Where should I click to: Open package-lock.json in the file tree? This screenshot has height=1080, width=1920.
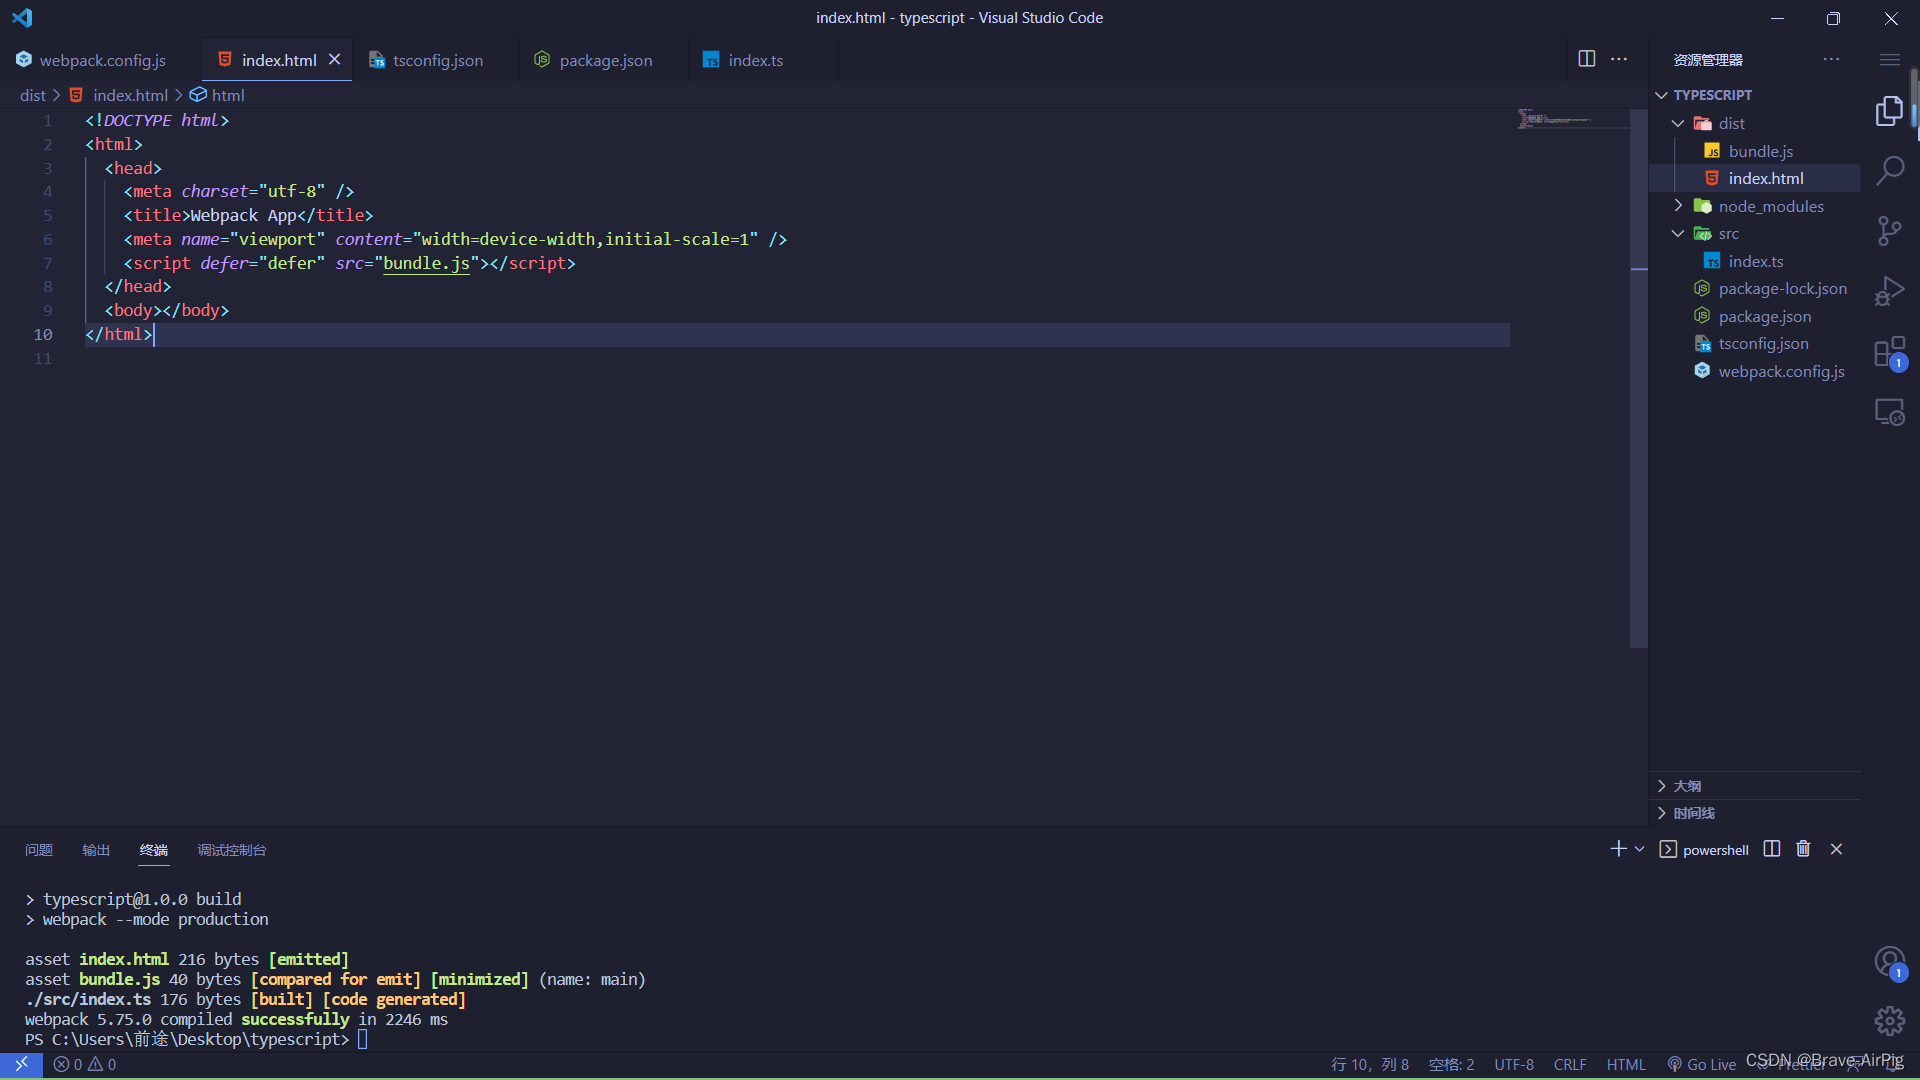click(1755, 289)
